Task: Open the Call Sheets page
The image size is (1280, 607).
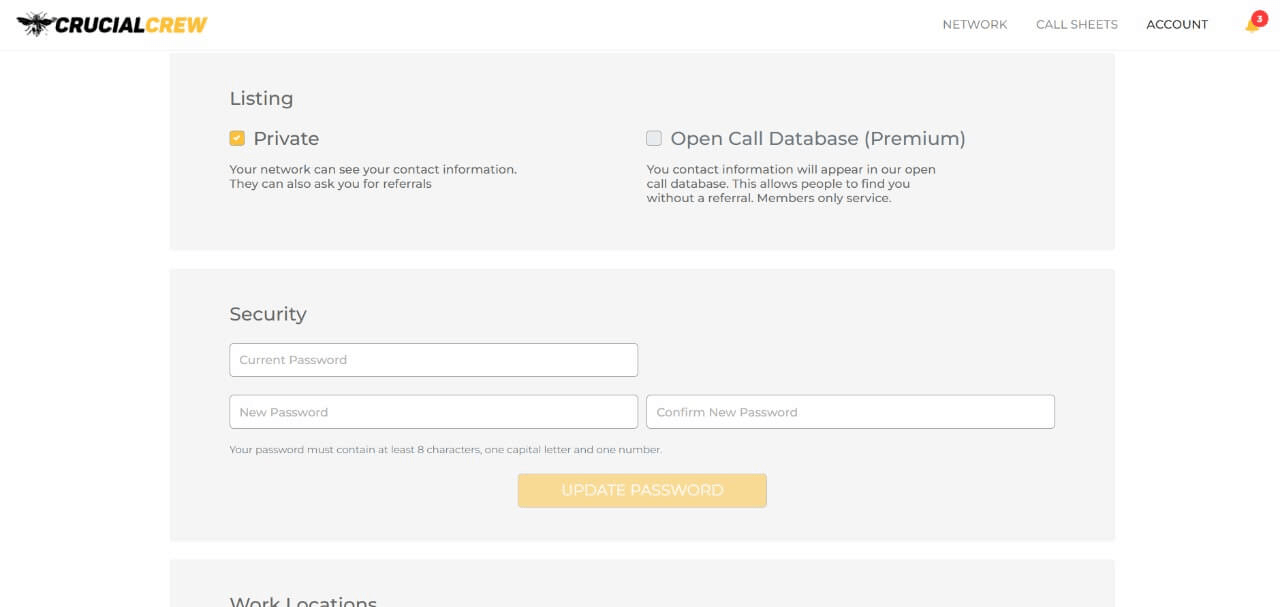Action: click(x=1076, y=24)
